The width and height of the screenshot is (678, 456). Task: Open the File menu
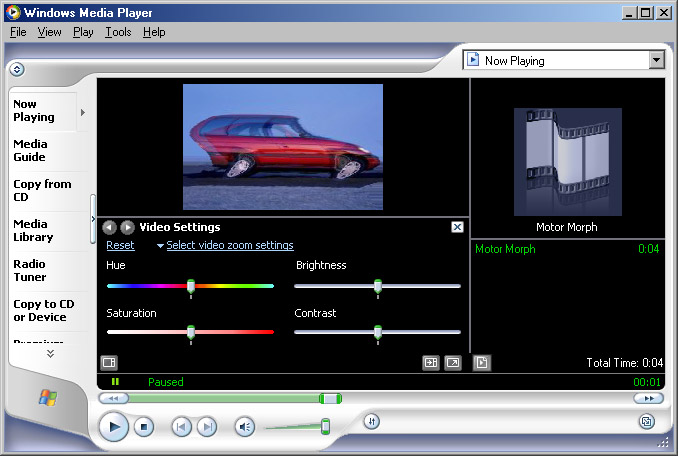click(x=18, y=32)
